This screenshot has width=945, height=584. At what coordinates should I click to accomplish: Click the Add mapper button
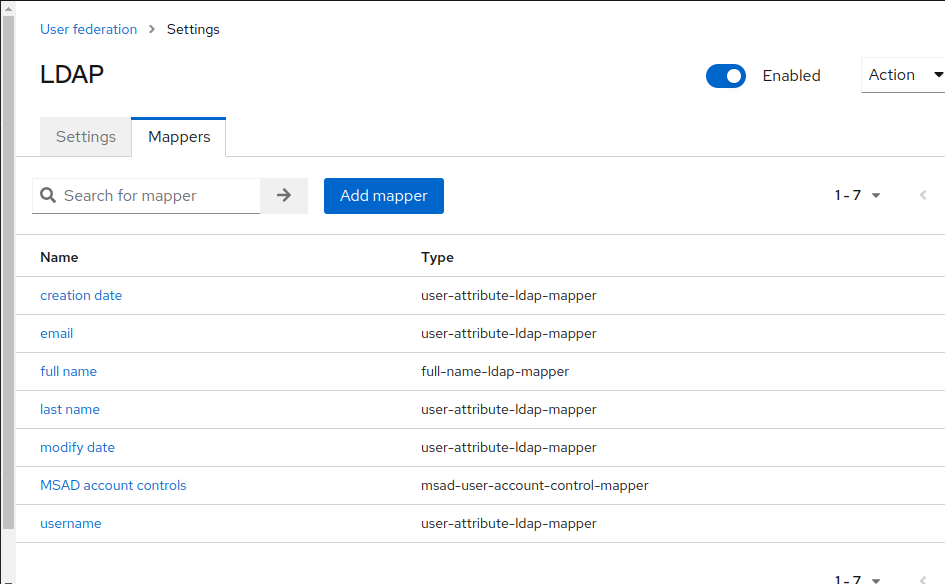tap(383, 195)
